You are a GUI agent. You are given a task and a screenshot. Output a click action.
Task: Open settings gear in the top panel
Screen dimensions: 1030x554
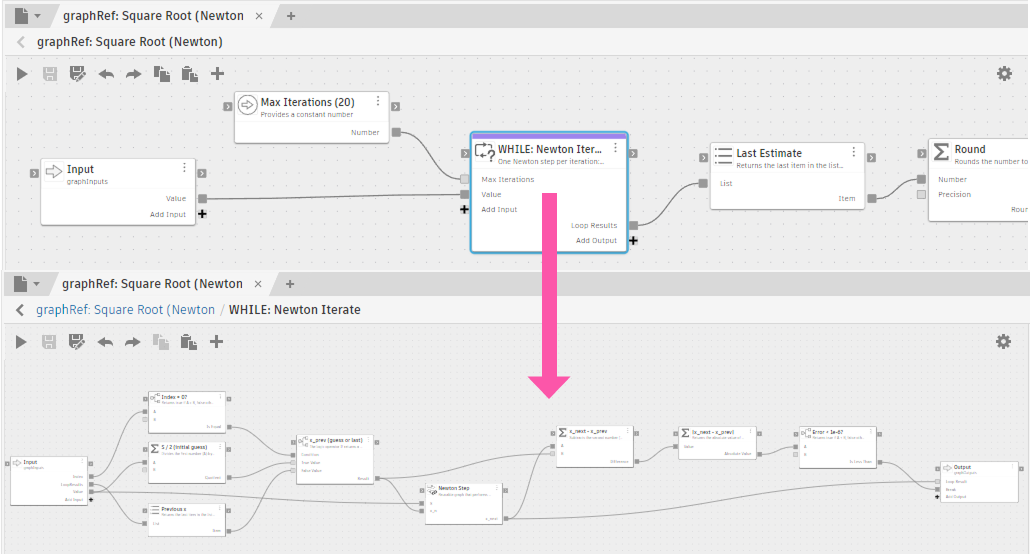pyautogui.click(x=1004, y=73)
